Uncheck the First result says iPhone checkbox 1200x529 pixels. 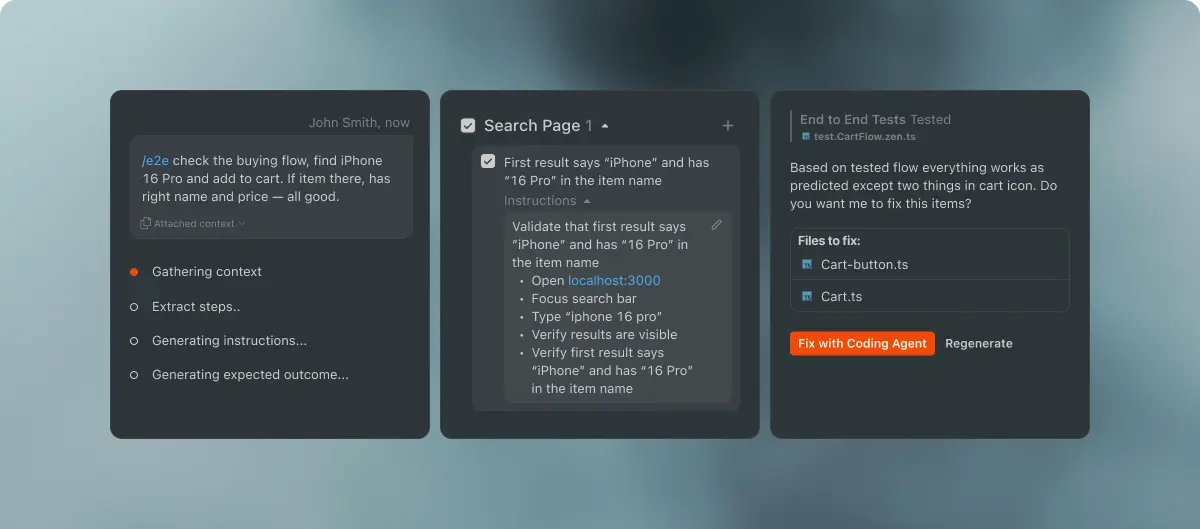(x=488, y=161)
